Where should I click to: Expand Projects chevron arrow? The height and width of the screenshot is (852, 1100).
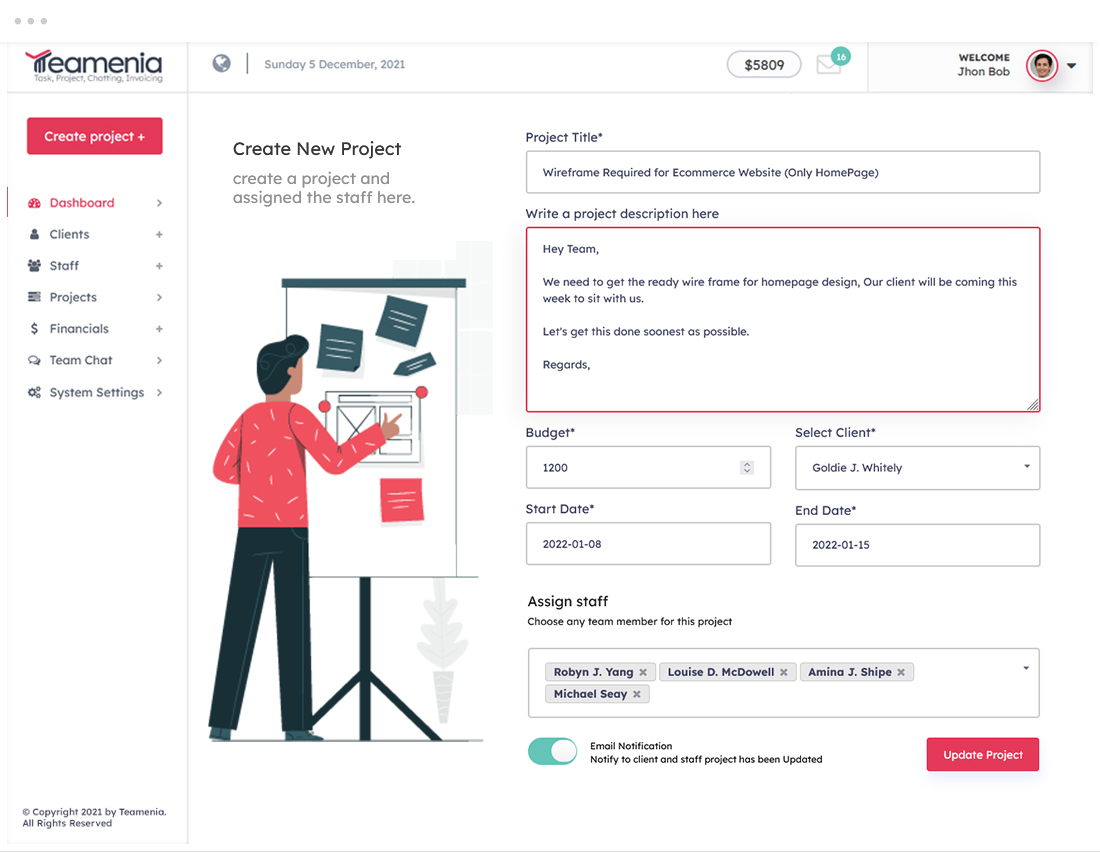point(159,298)
